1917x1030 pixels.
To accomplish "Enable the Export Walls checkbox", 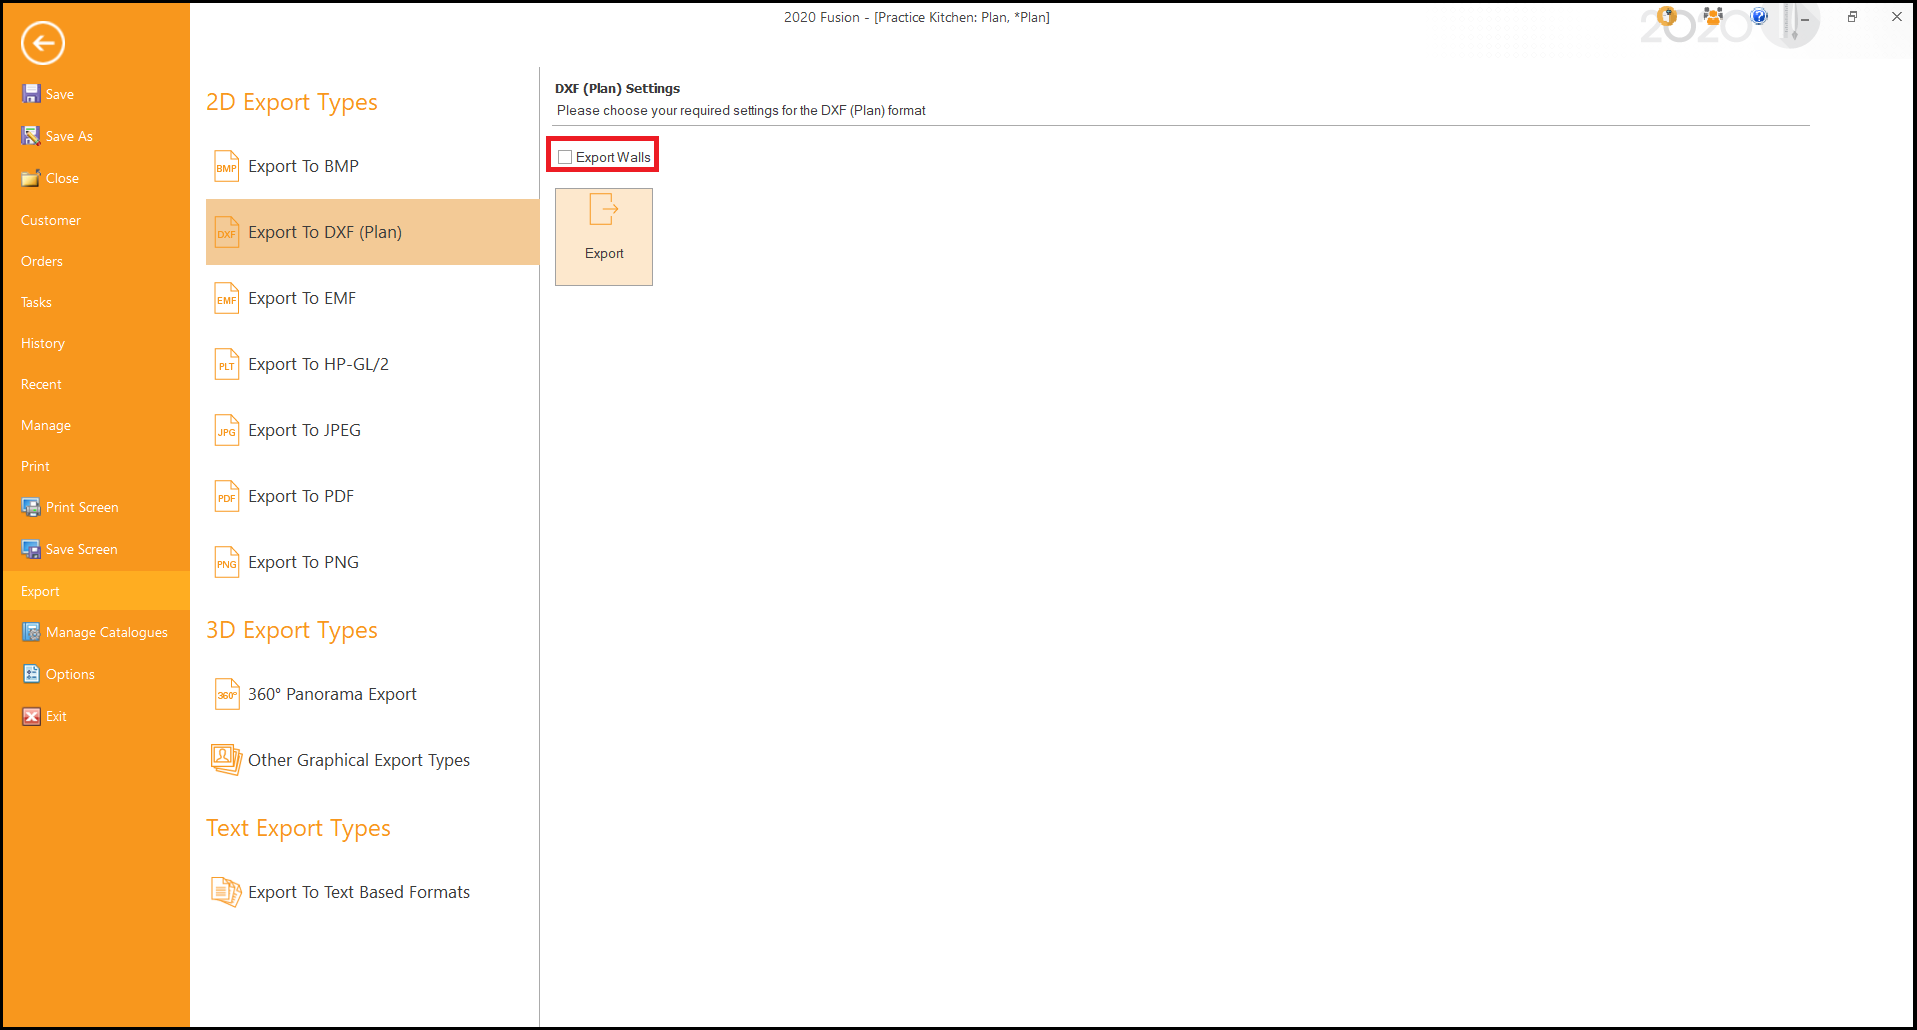I will 565,157.
